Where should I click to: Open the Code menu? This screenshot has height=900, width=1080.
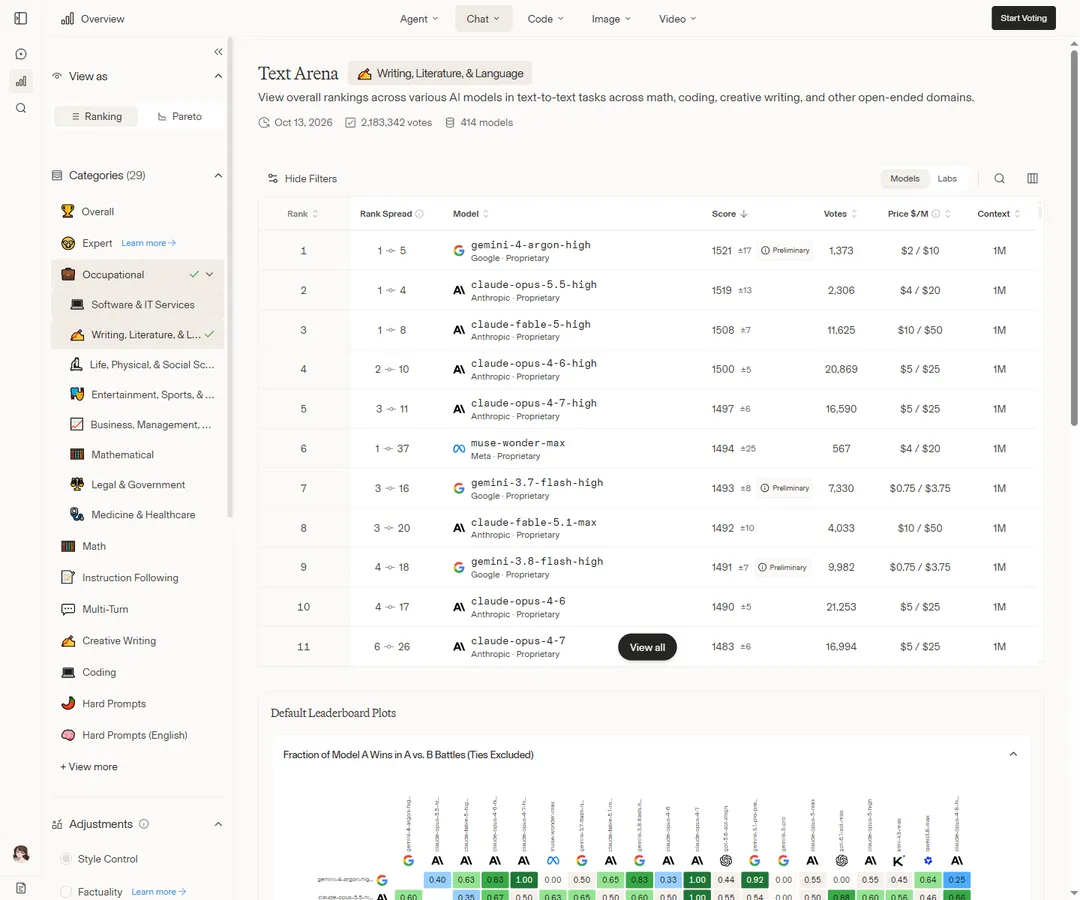coord(546,19)
